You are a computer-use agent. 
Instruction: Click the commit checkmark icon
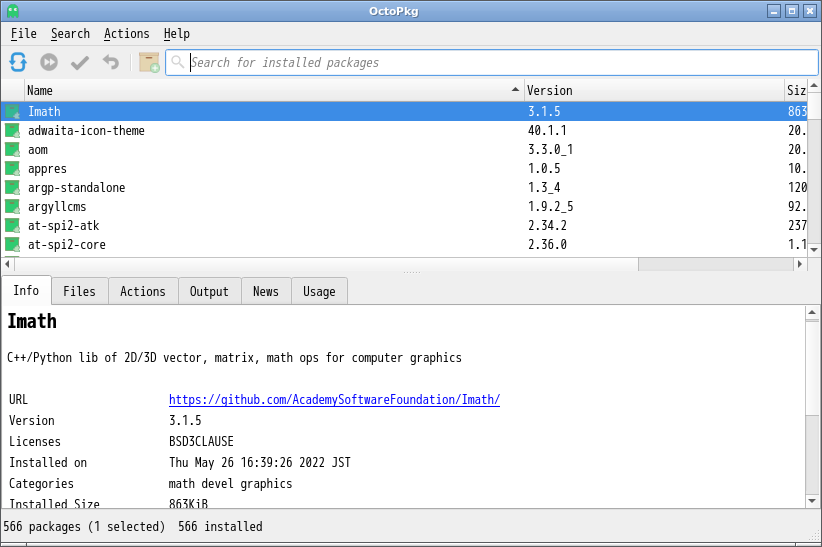coord(80,62)
